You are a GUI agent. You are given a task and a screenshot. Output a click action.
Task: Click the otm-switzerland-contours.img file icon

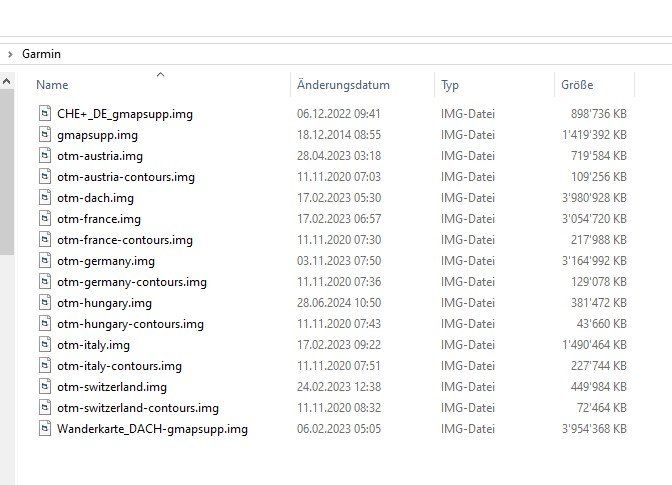pyautogui.click(x=45, y=407)
